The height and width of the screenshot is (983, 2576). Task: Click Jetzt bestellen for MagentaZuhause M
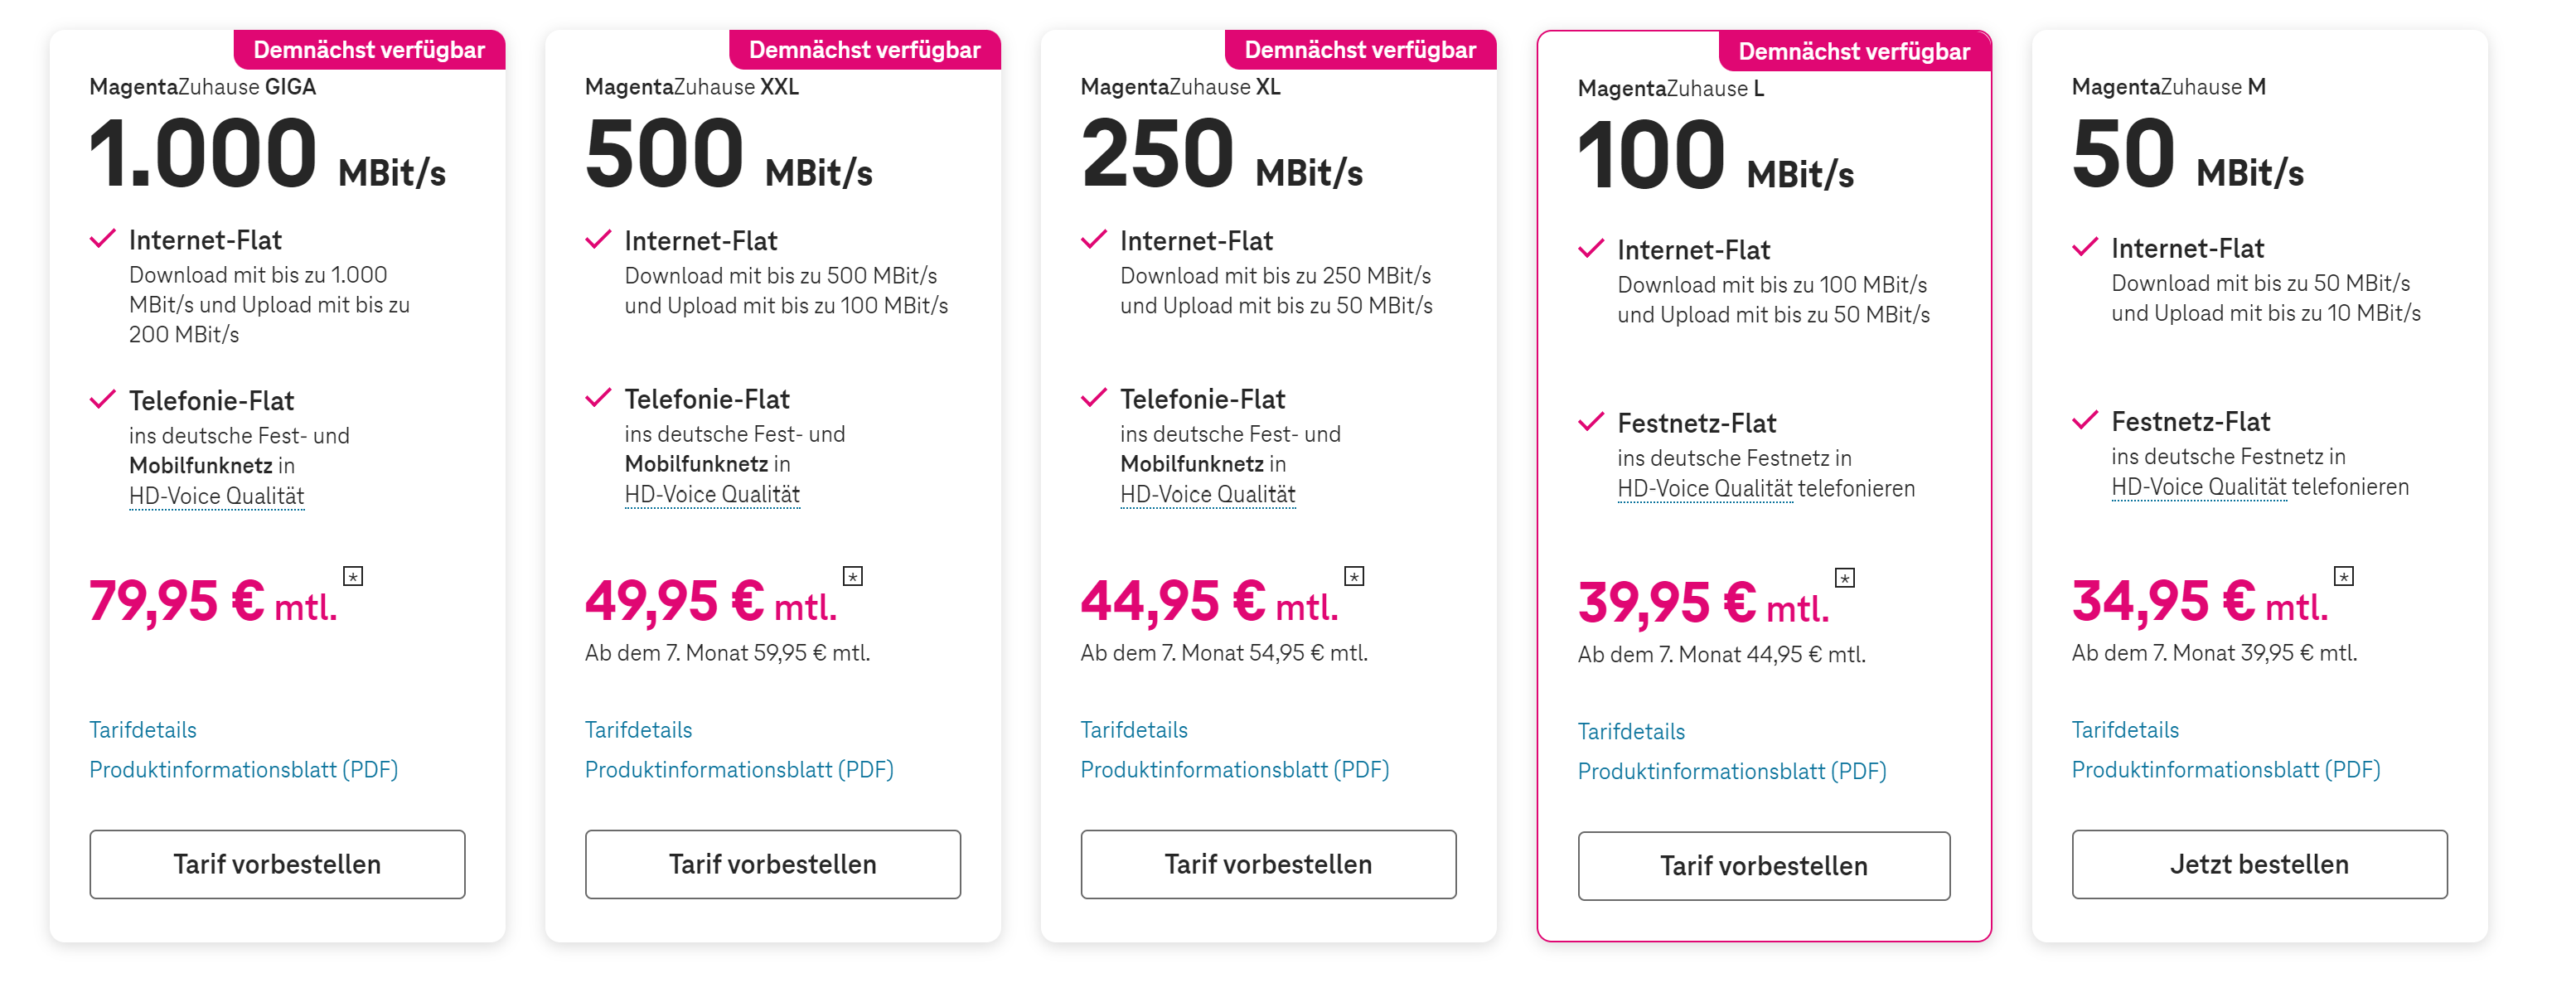(x=2259, y=865)
